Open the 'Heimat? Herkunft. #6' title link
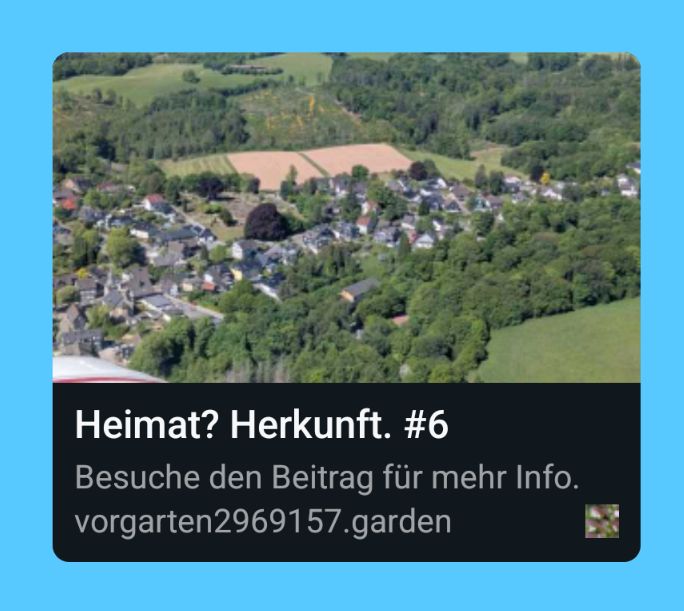684x611 pixels. pos(262,425)
